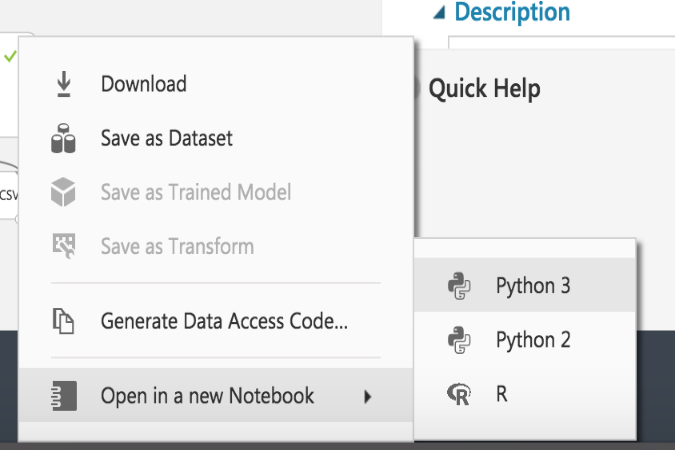
Task: Pick R as the notebook language
Action: (x=502, y=394)
